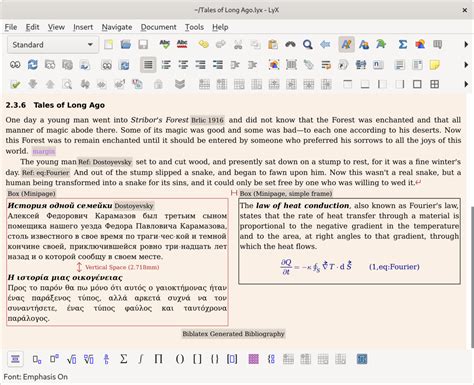This screenshot has height=385, width=474.
Task: Toggle the highlighted default paragraph alignment
Action: click(x=148, y=65)
